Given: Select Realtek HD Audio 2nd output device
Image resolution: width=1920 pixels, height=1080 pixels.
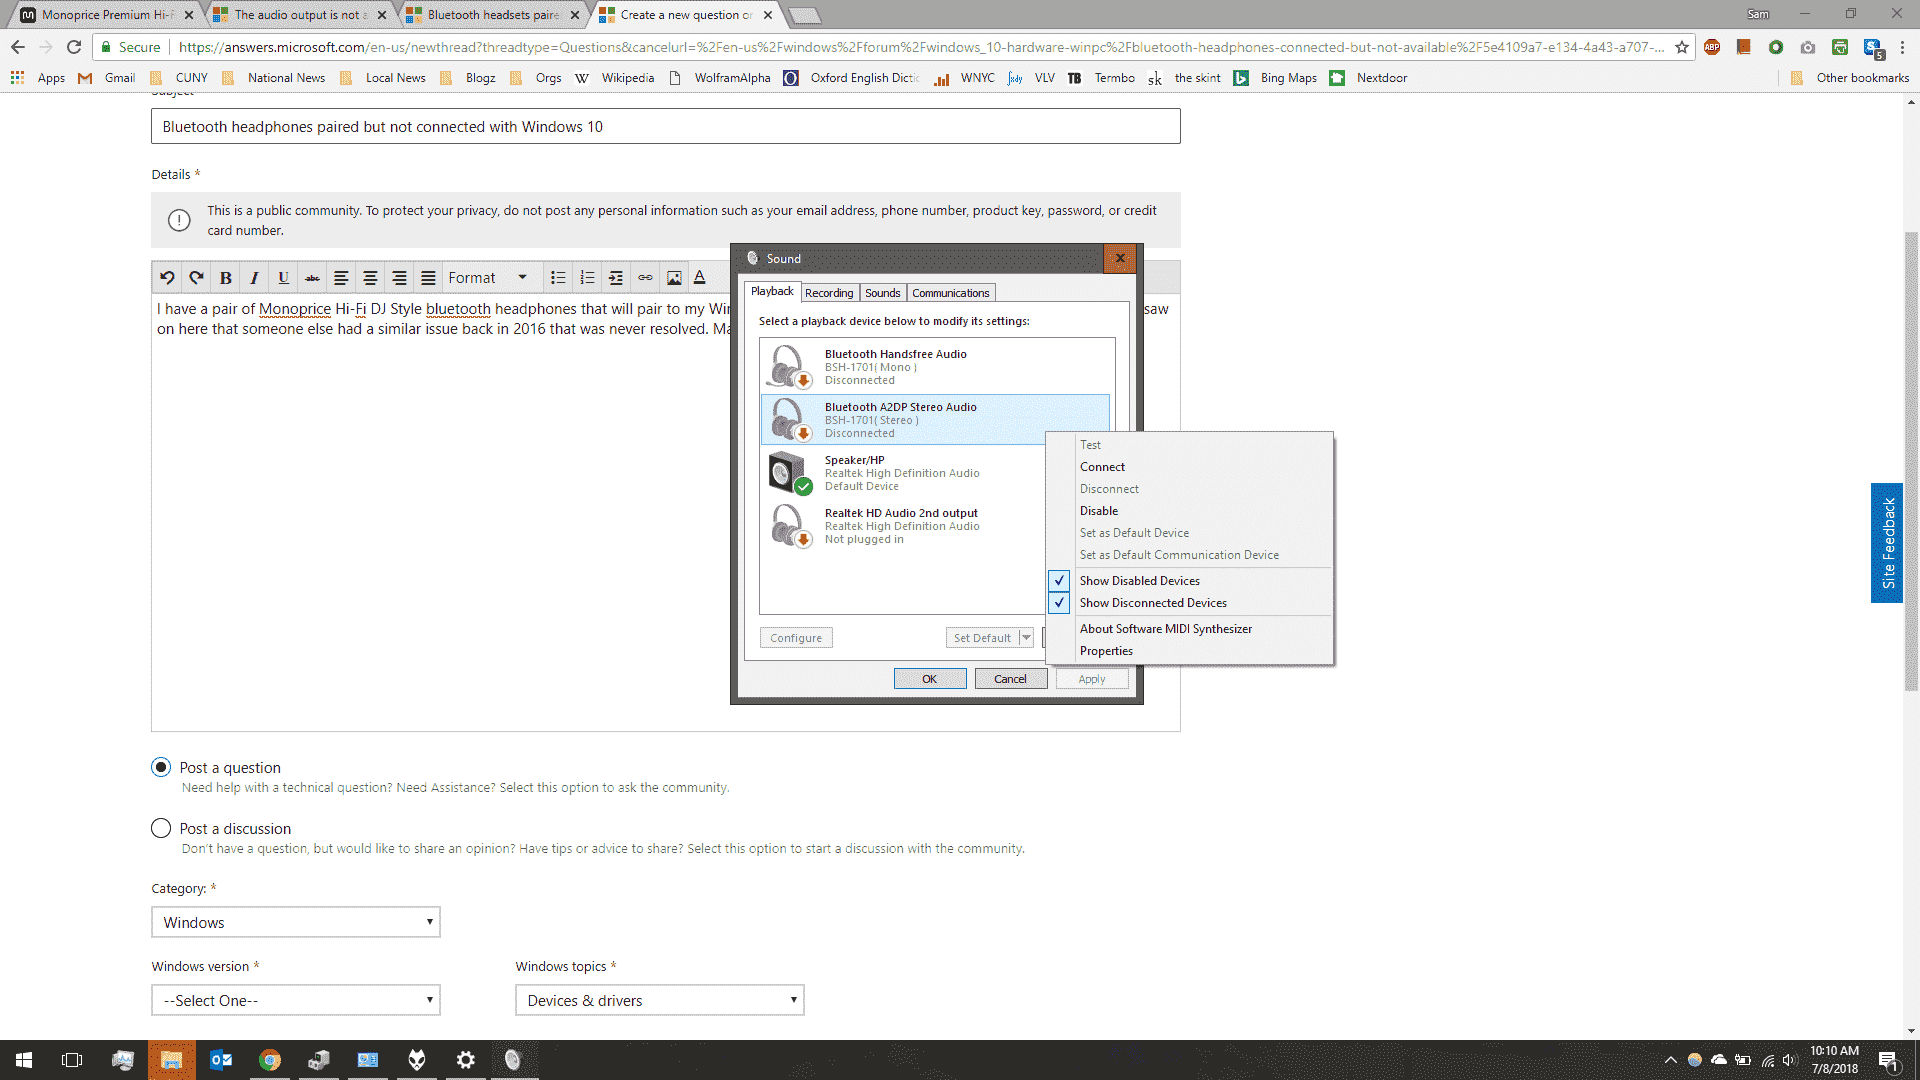Looking at the screenshot, I should 903,526.
